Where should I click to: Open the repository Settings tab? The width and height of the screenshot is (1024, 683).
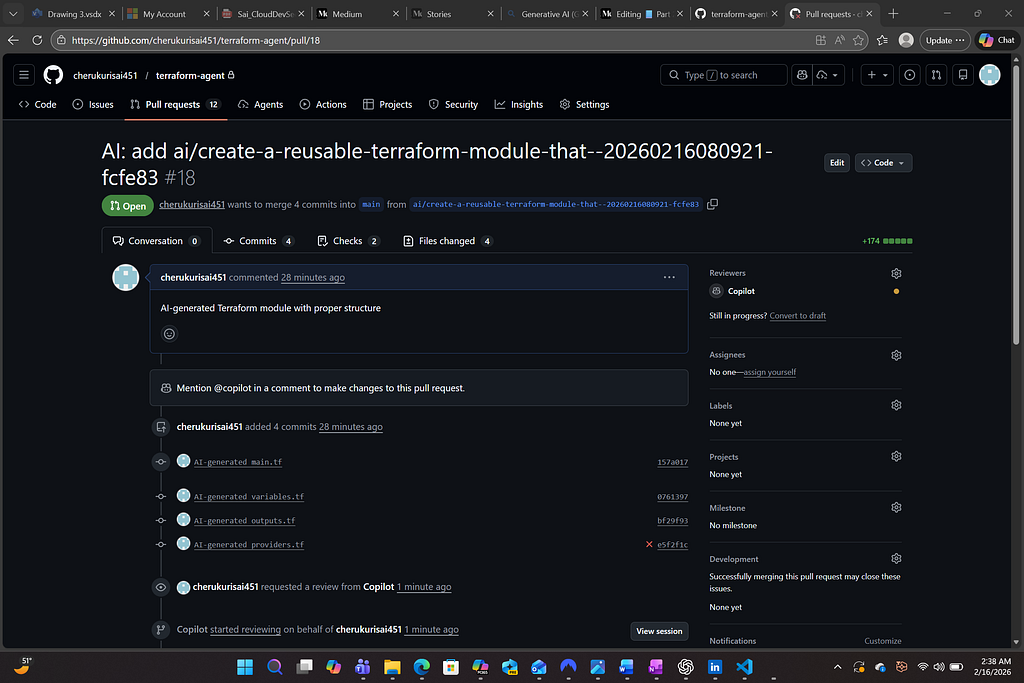point(584,104)
